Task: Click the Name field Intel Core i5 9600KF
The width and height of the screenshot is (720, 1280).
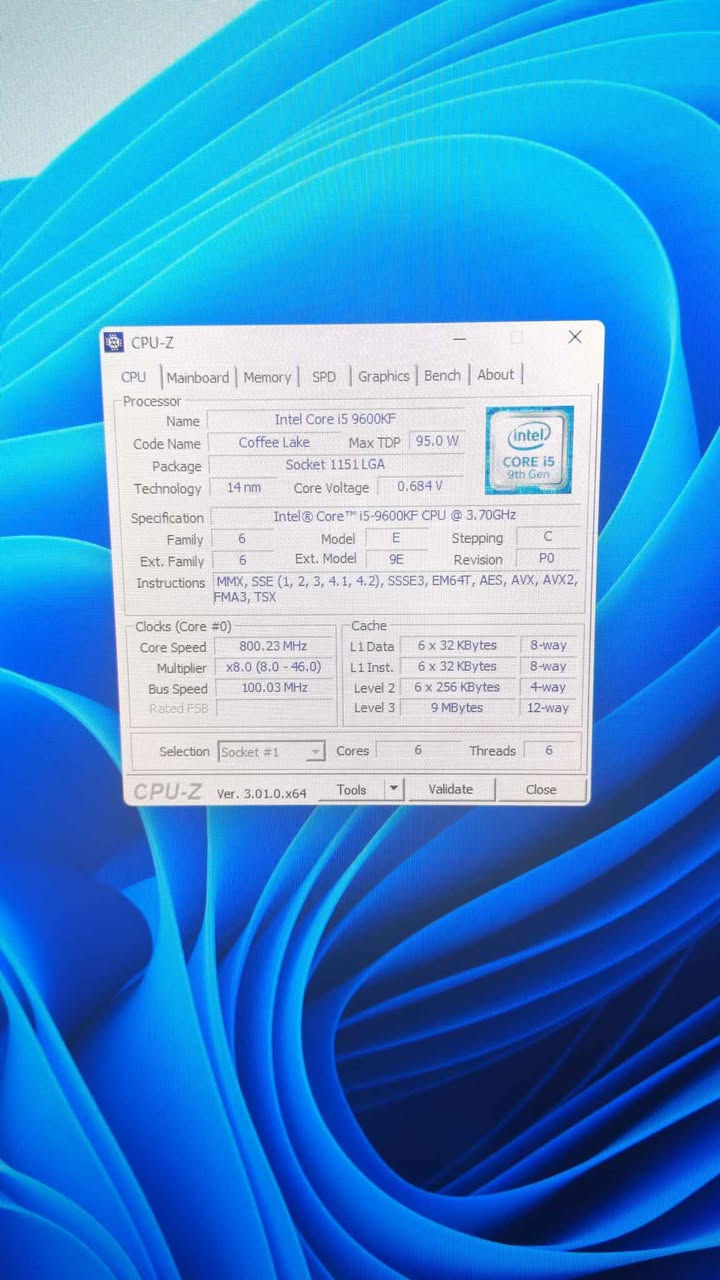Action: (336, 420)
